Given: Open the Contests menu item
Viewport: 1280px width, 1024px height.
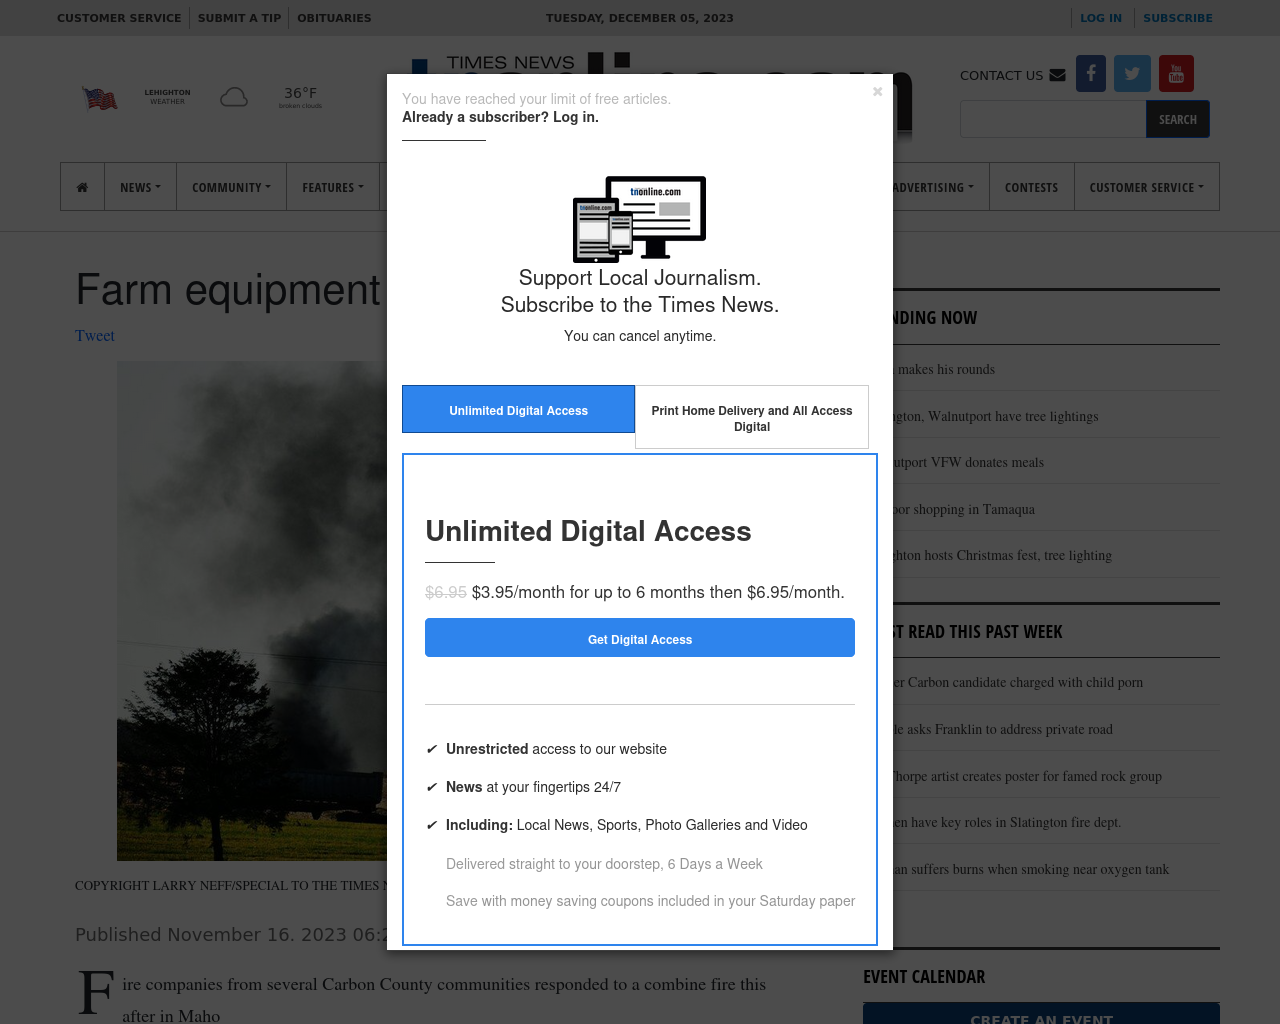Looking at the screenshot, I should 1031,187.
